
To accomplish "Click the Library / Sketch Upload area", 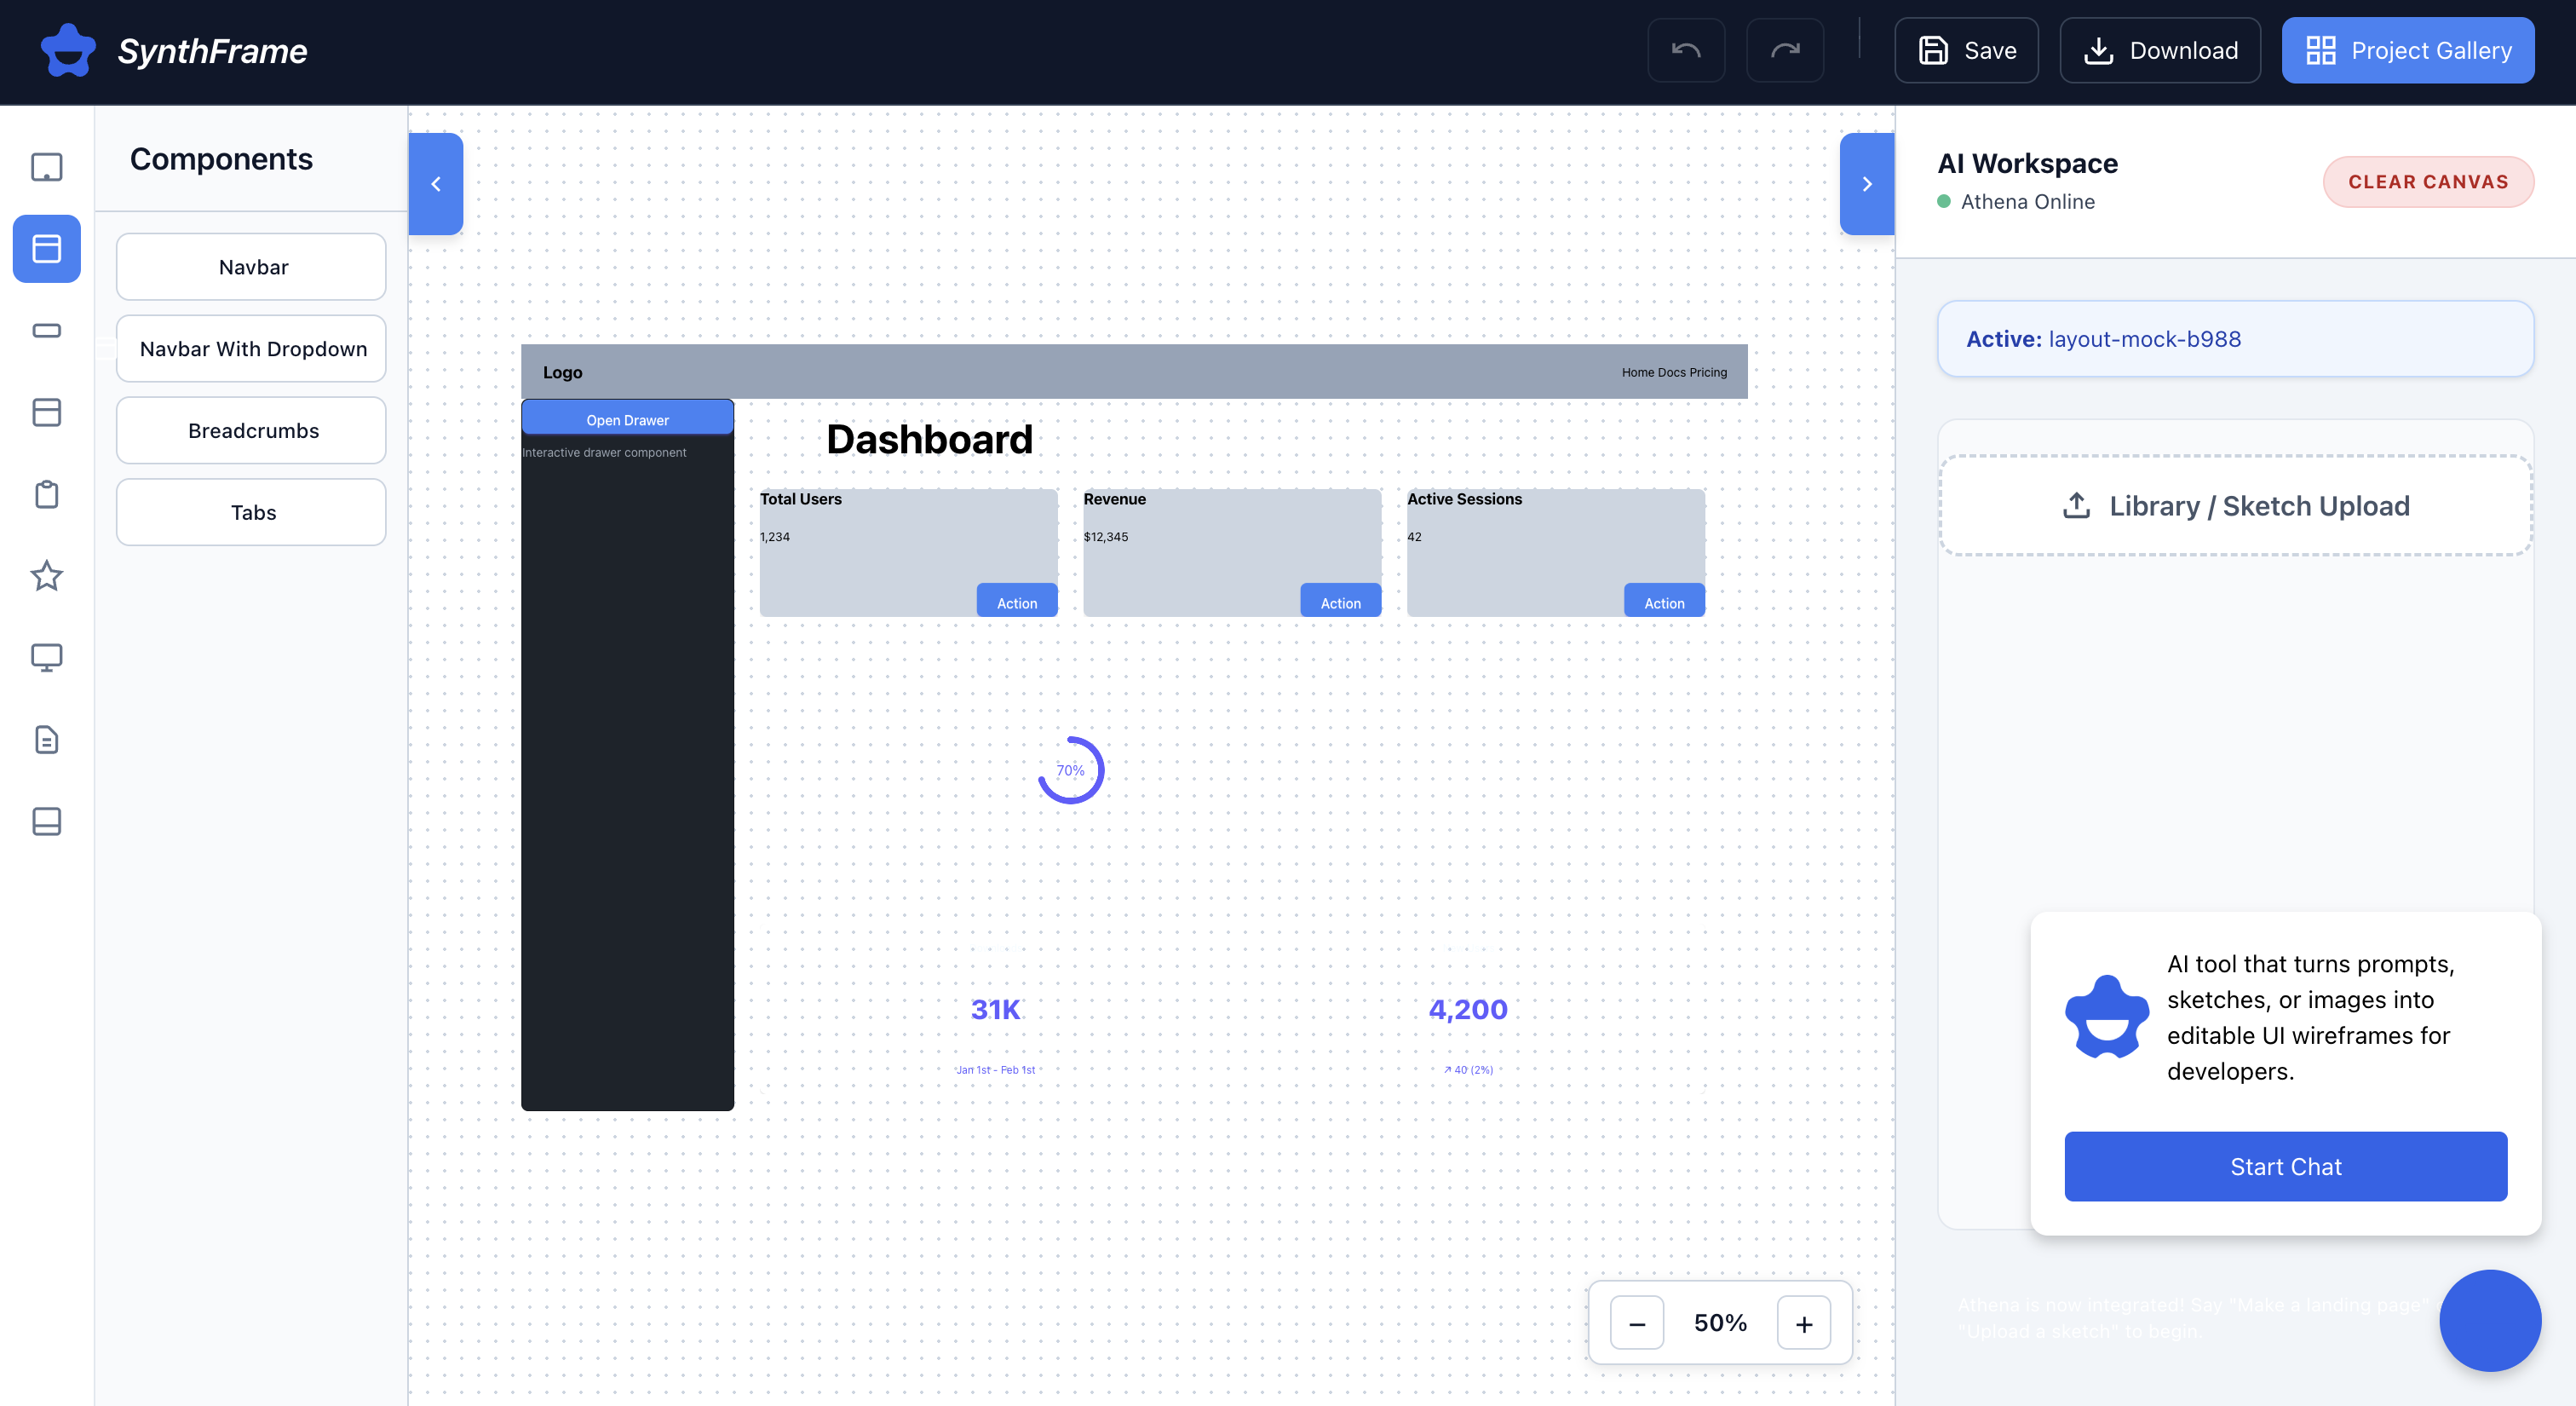I will pos(2236,506).
